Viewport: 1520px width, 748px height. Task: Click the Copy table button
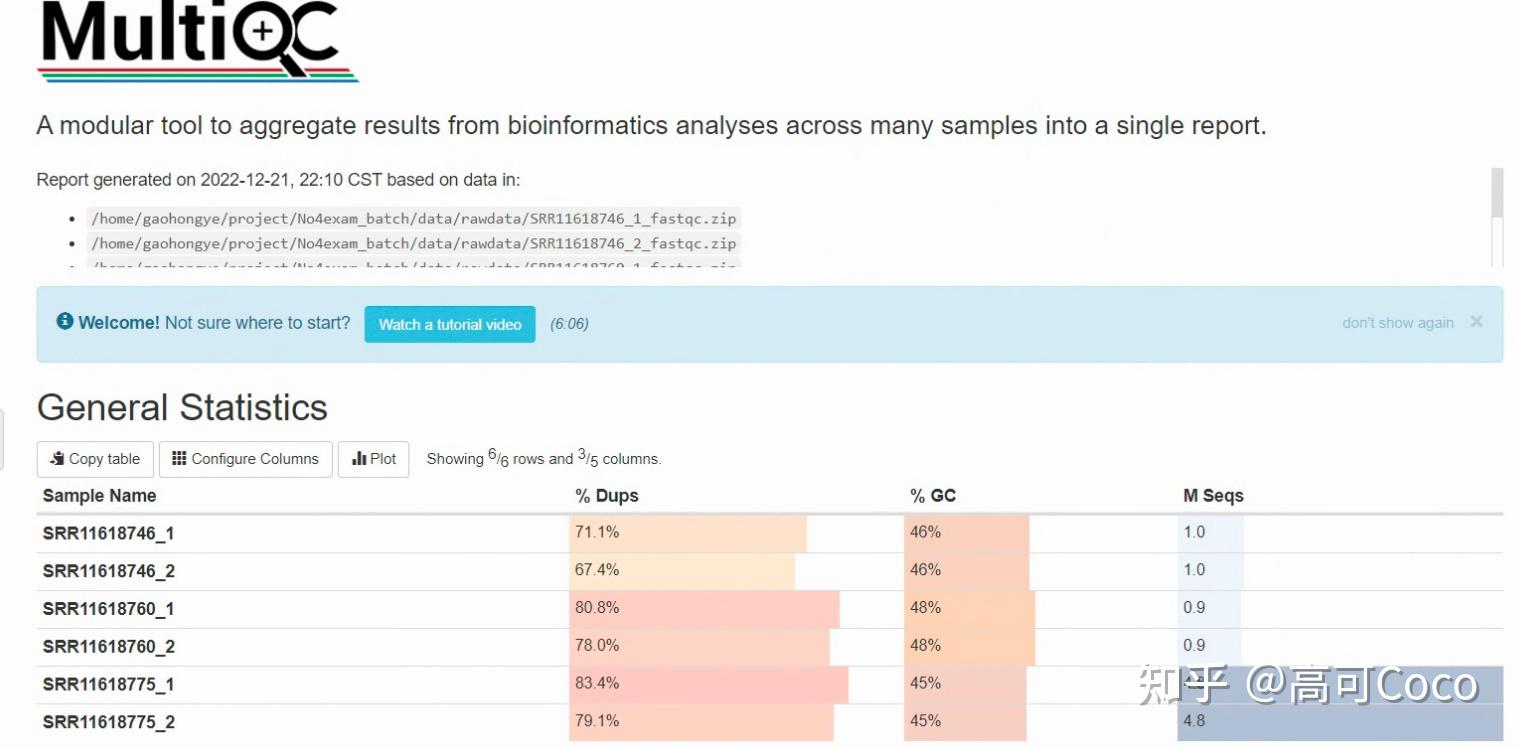pyautogui.click(x=95, y=459)
